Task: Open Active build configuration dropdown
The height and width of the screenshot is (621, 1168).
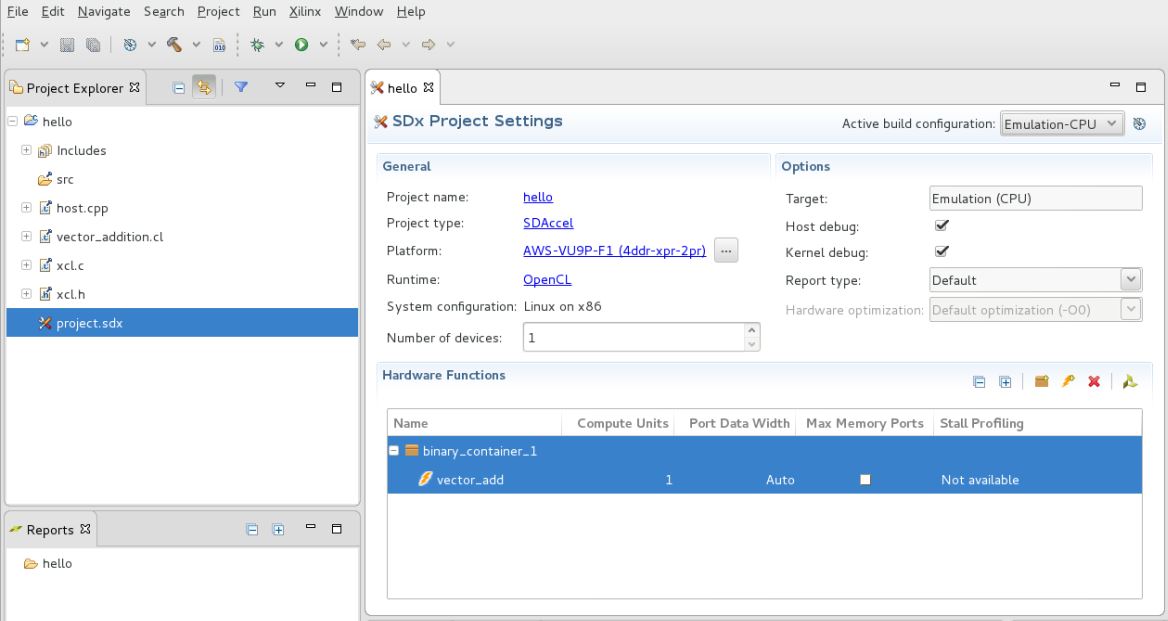Action: pyautogui.click(x=1062, y=124)
